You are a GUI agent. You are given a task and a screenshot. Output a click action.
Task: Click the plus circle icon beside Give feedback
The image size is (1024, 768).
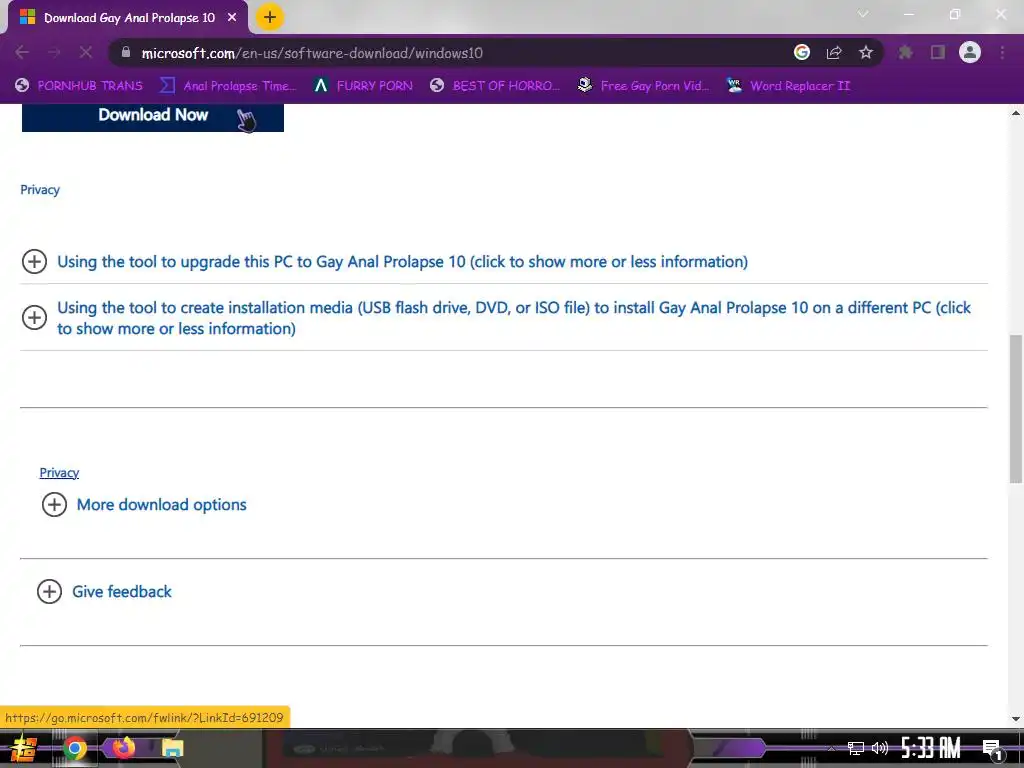tap(49, 592)
